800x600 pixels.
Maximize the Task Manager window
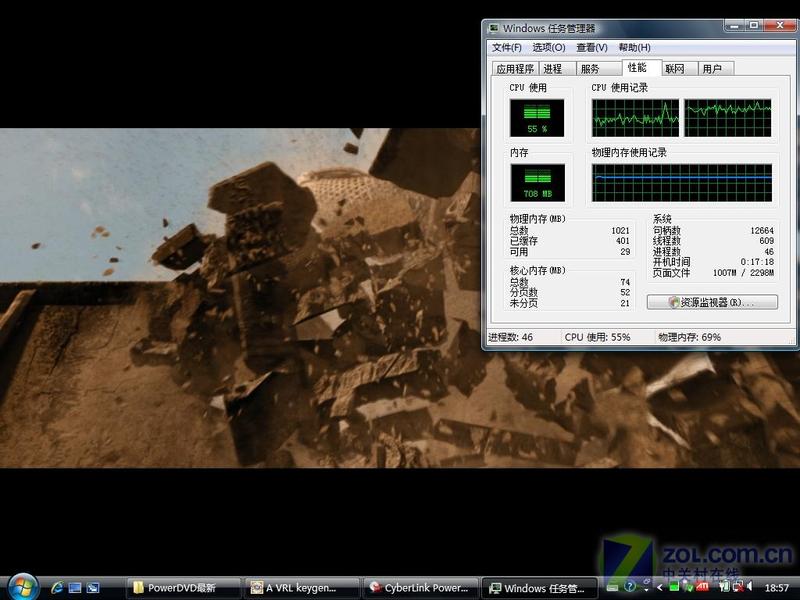tap(754, 26)
